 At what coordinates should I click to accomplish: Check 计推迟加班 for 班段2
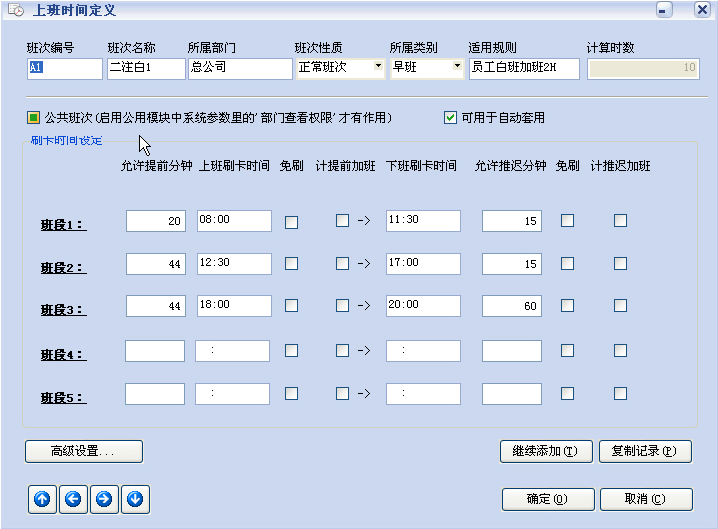click(620, 263)
